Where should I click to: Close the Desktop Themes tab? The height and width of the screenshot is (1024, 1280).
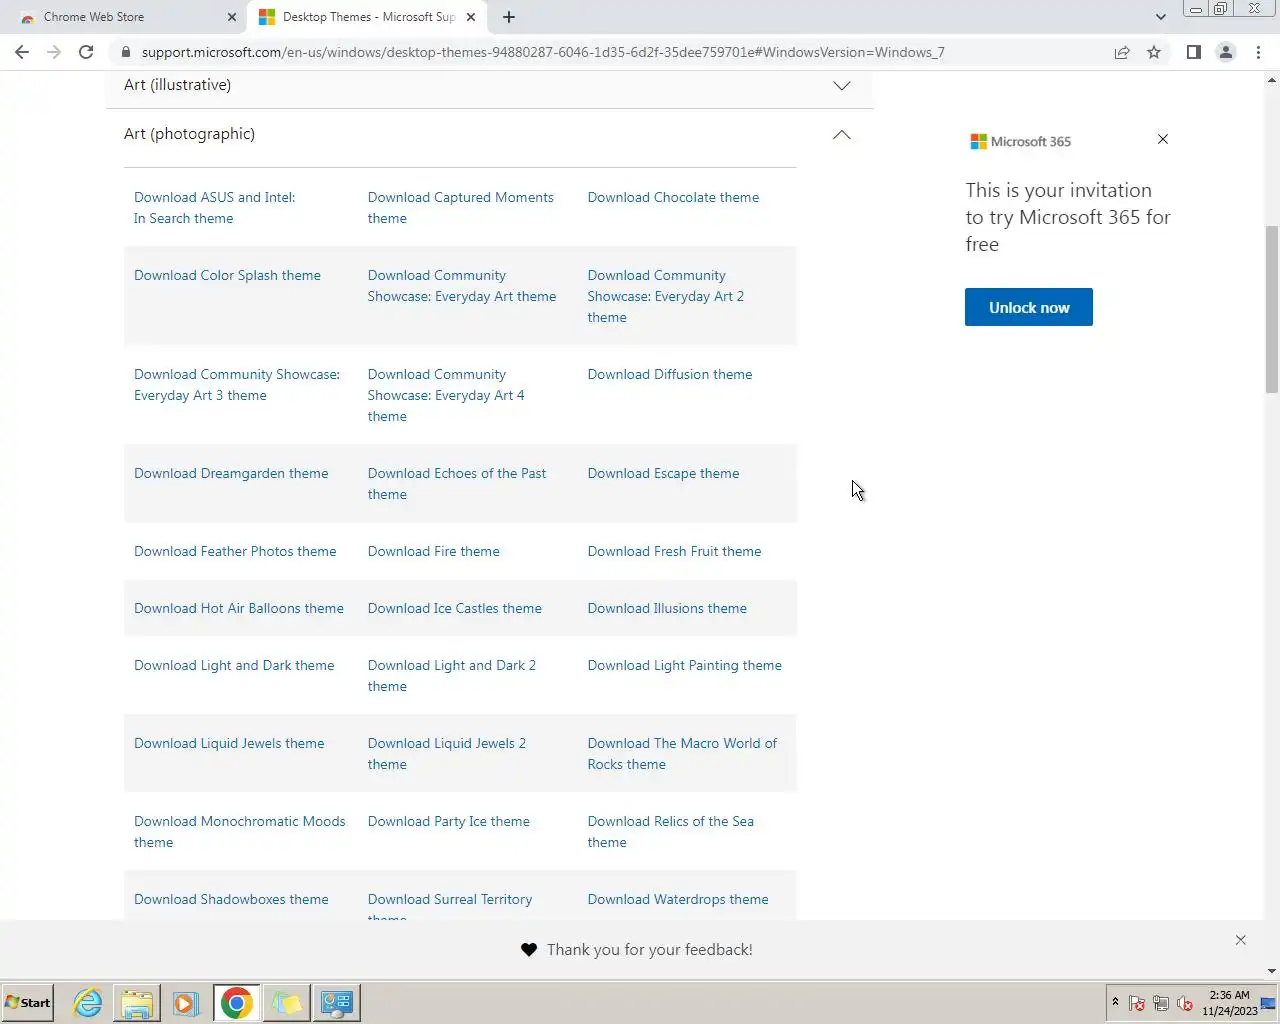[x=471, y=17]
